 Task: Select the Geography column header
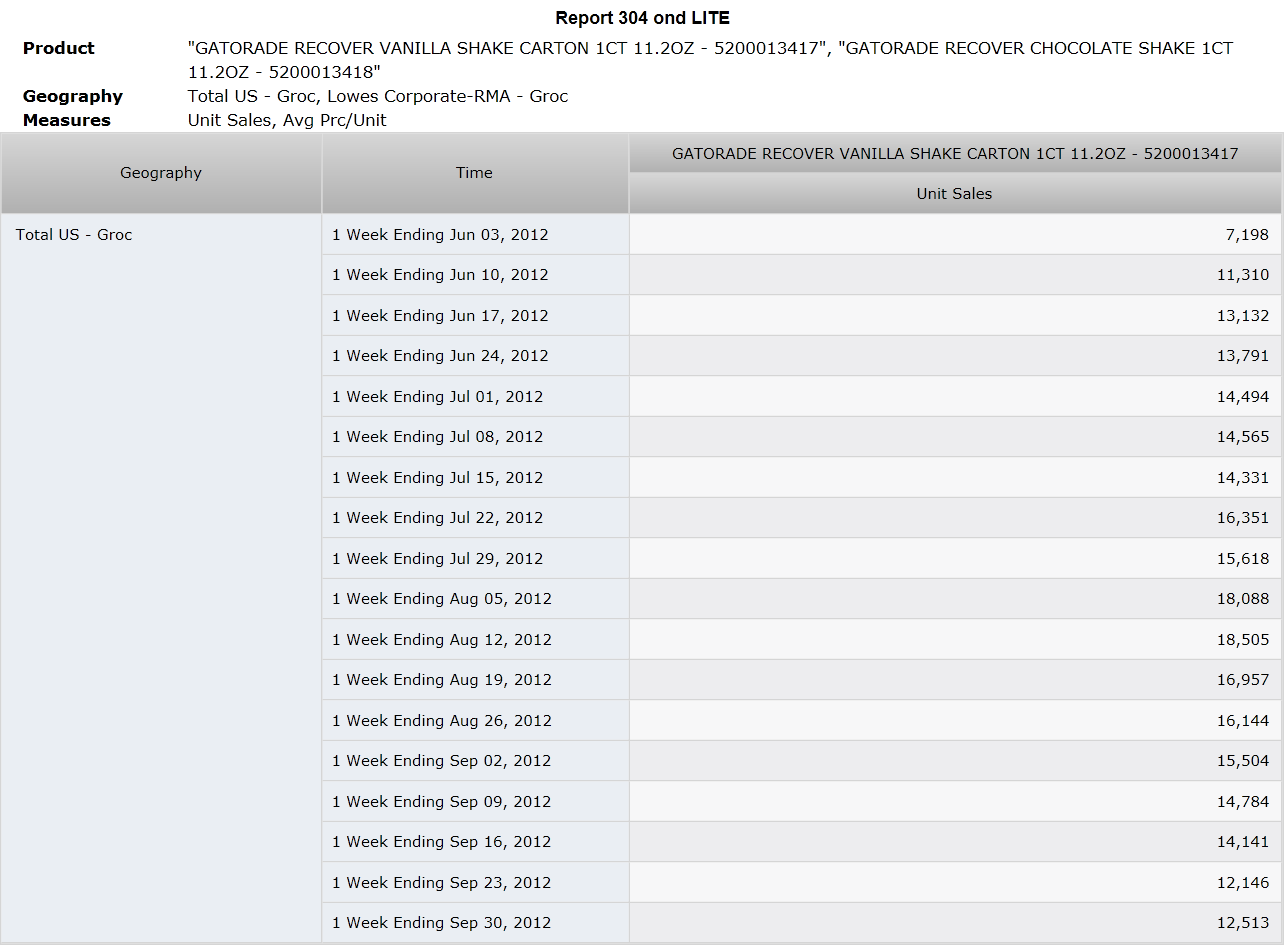point(161,173)
